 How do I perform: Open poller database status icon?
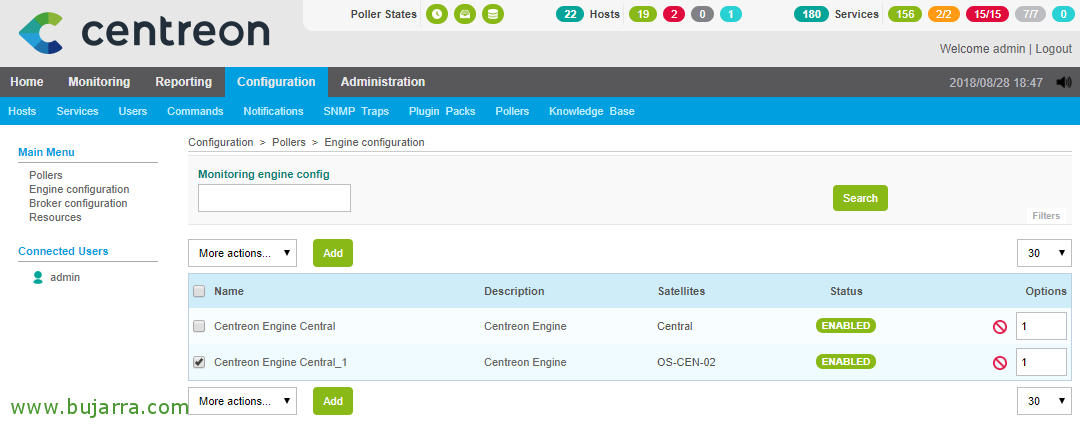[x=492, y=14]
